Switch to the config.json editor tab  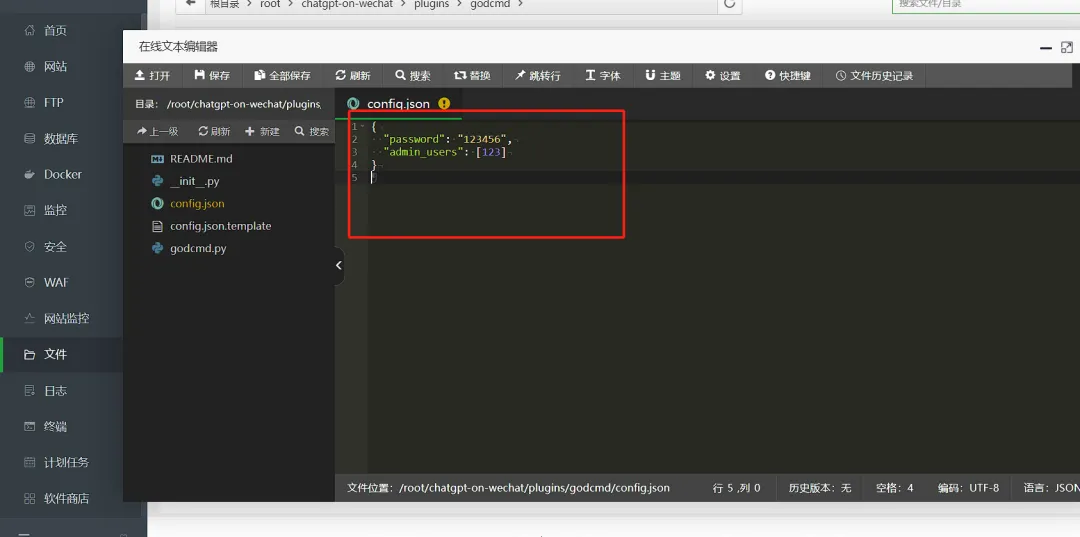[x=398, y=104]
